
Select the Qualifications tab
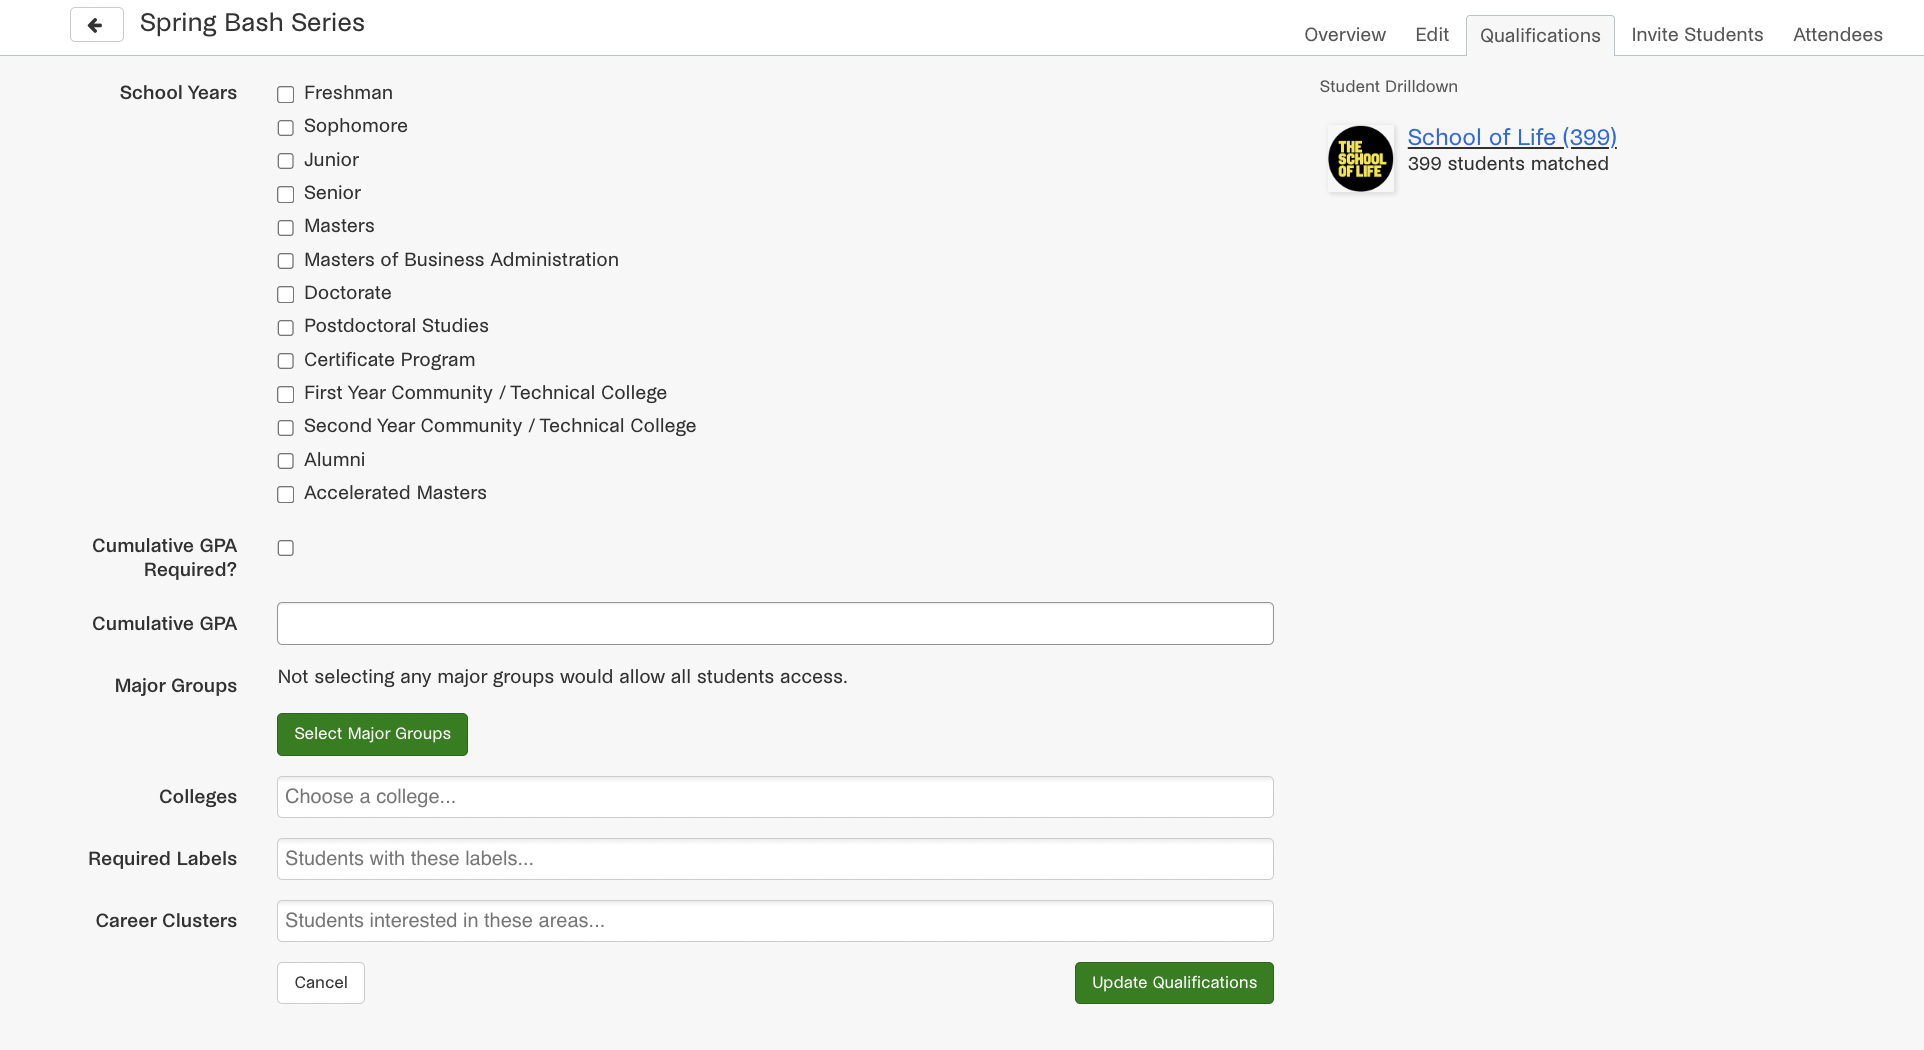[1540, 36]
